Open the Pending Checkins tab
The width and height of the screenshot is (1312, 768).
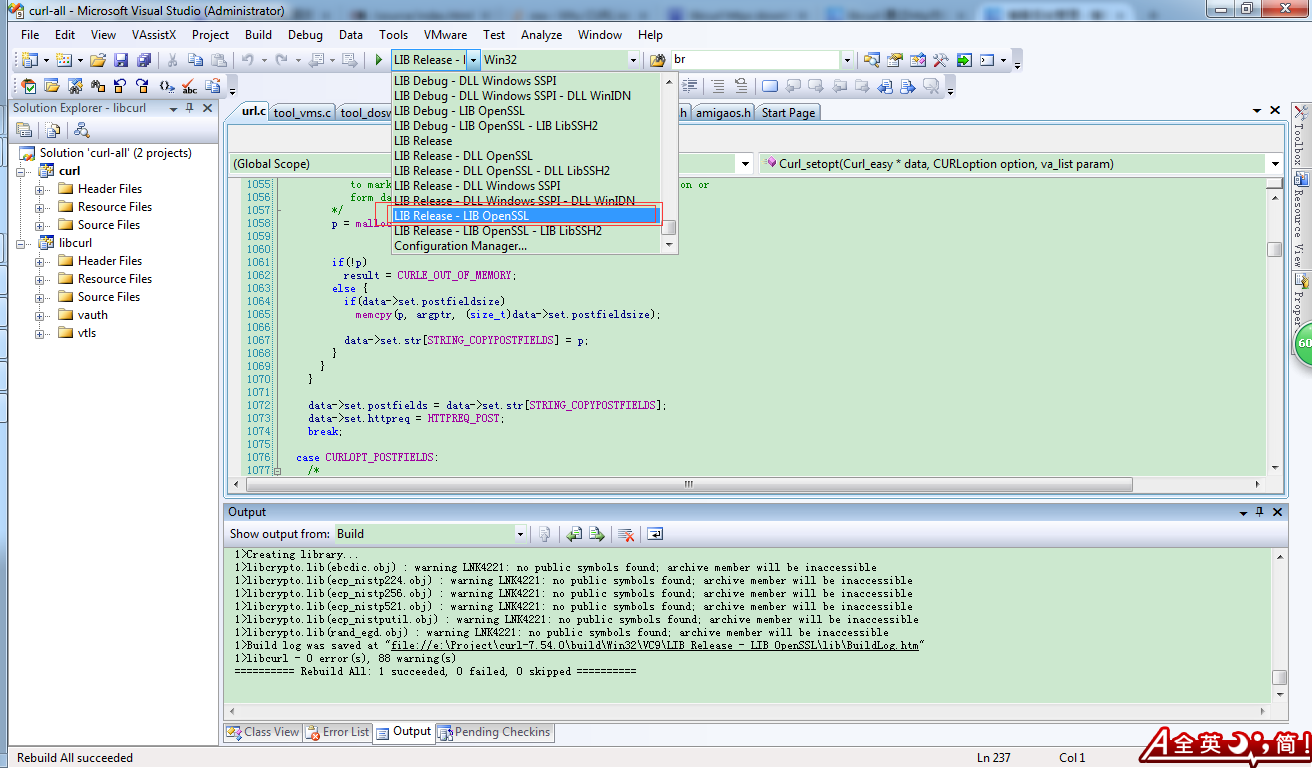point(494,732)
